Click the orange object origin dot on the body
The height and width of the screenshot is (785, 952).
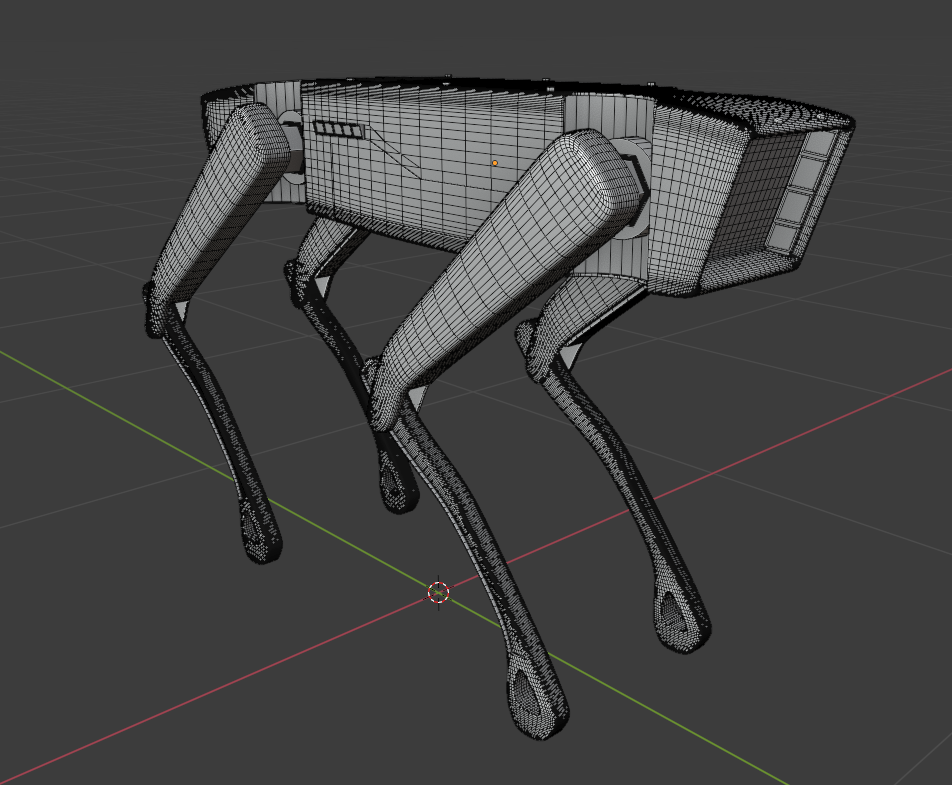coord(494,163)
